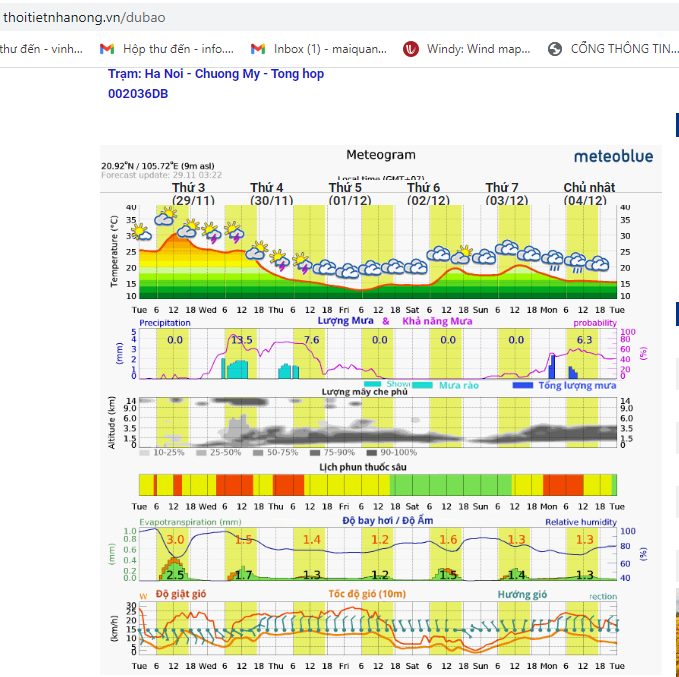Click the meteoblue logo on the meteogram

click(613, 156)
